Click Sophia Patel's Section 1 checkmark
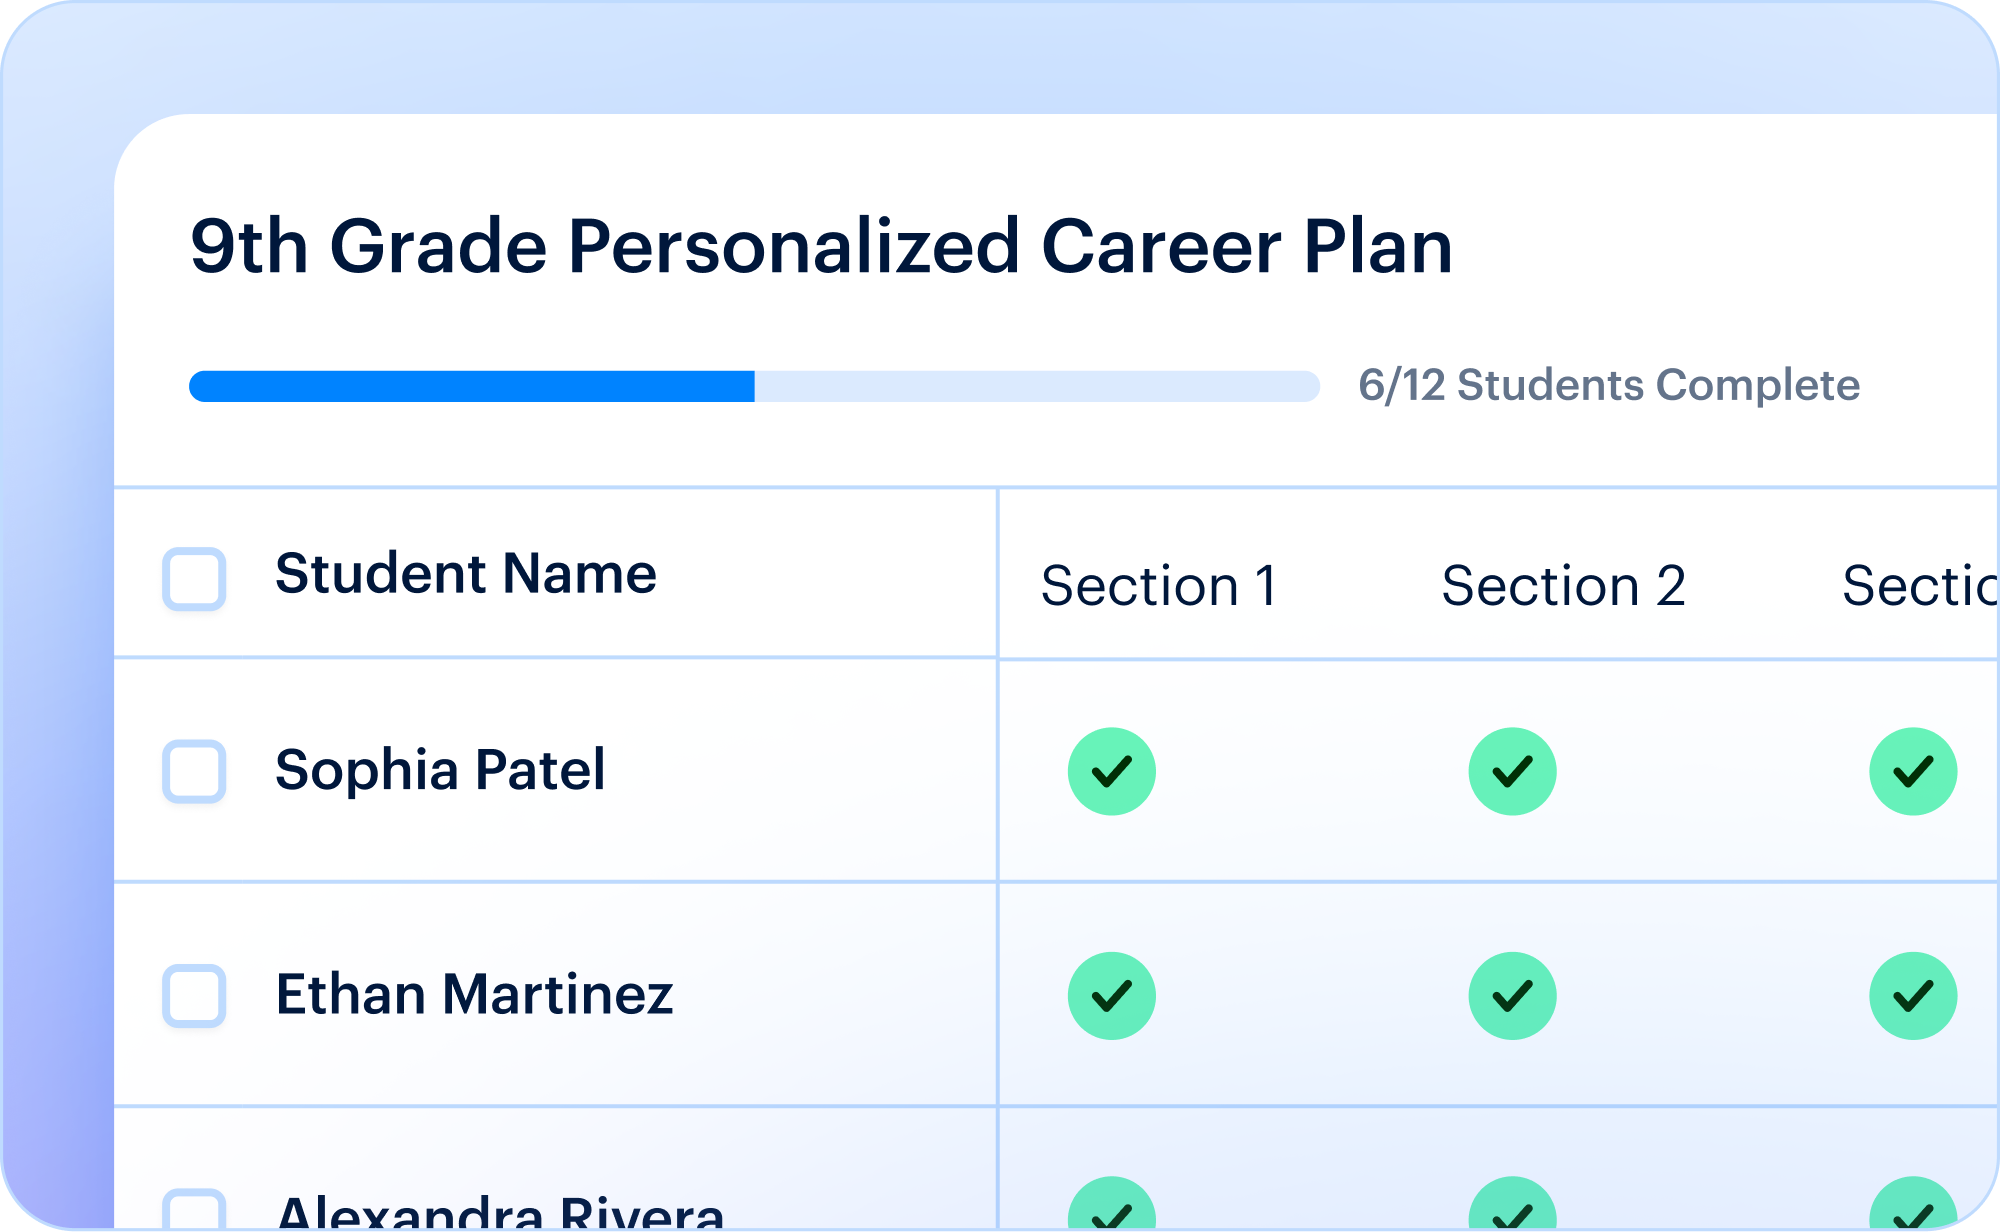 (x=1111, y=771)
